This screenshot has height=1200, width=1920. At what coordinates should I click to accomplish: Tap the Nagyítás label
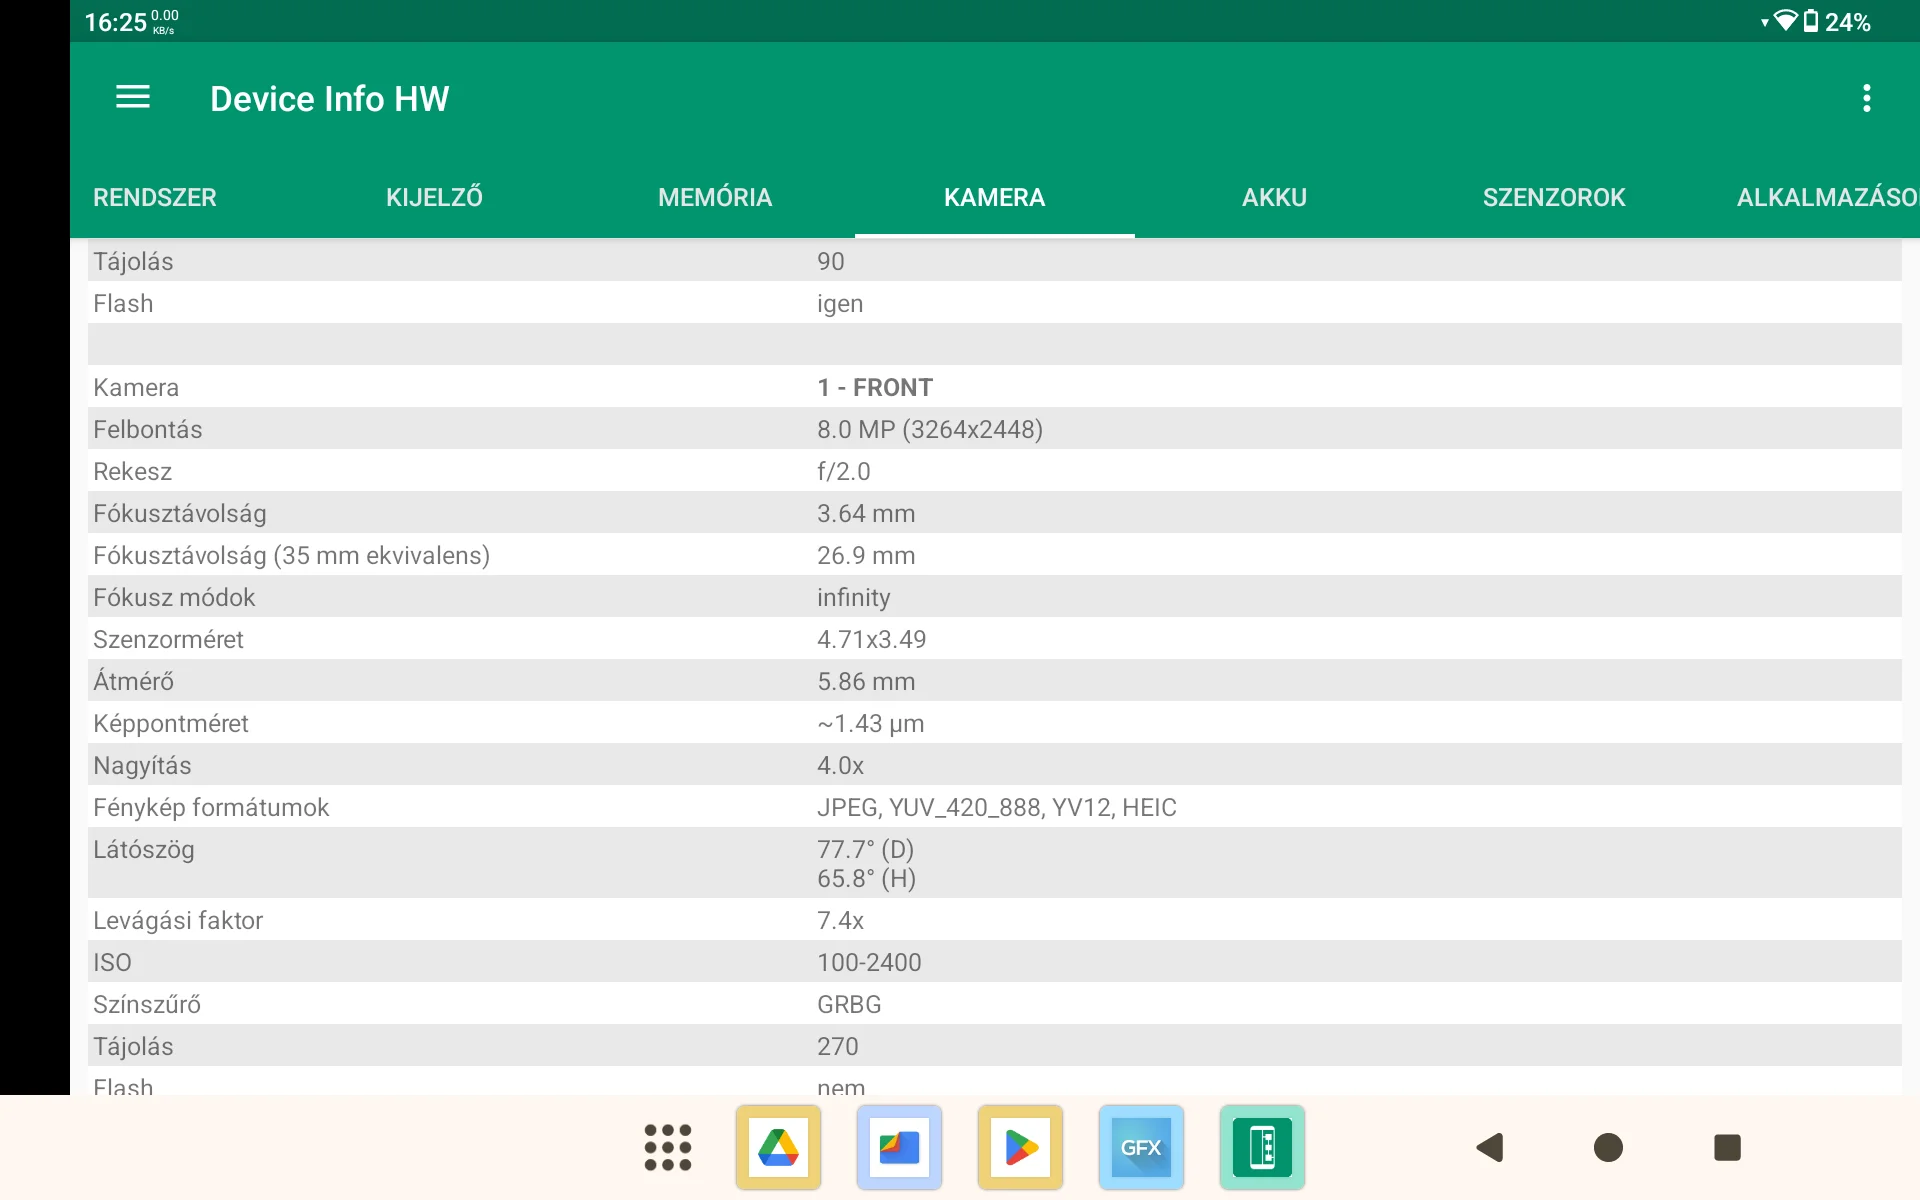pyautogui.click(x=142, y=765)
